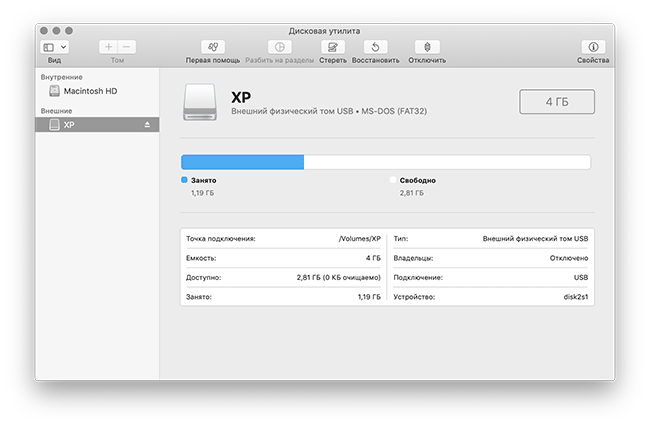This screenshot has height=427, width=650.
Task: Click the 1,19 ГБ value under Занято legend
Action: tap(202, 193)
